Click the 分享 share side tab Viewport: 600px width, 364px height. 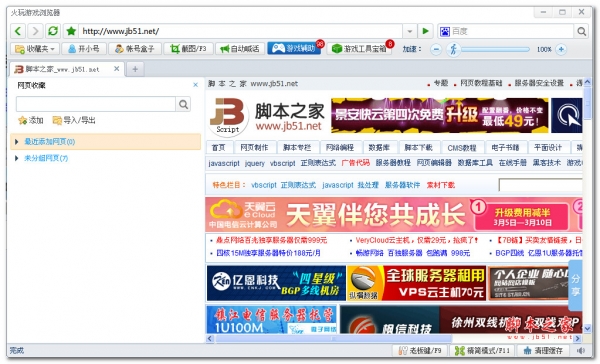click(x=576, y=285)
